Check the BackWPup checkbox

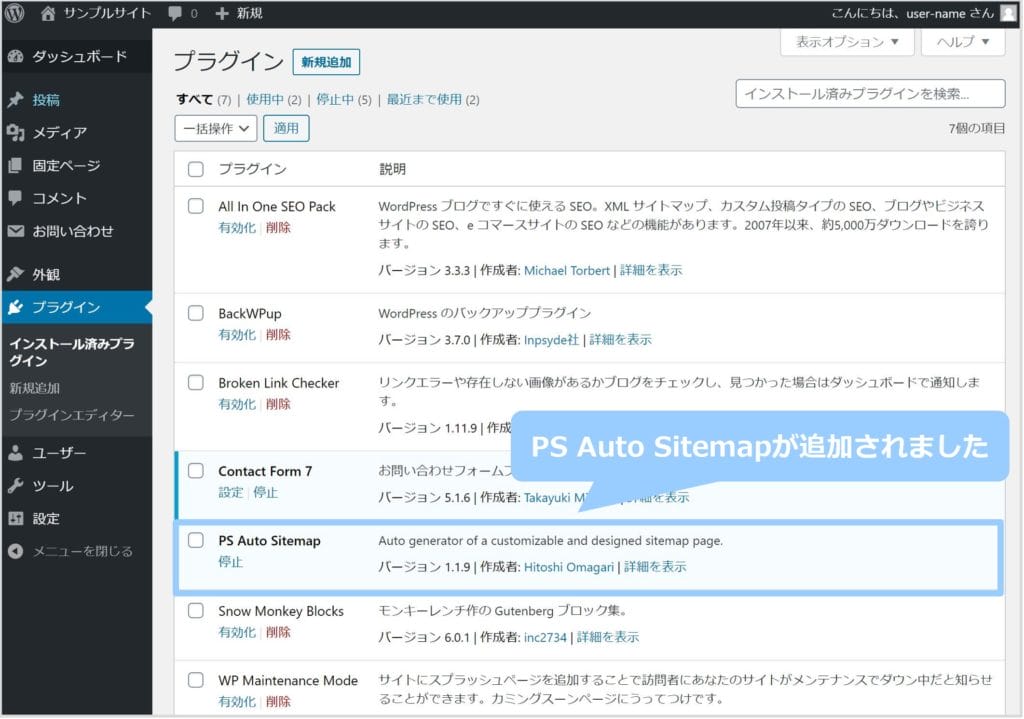pos(196,313)
